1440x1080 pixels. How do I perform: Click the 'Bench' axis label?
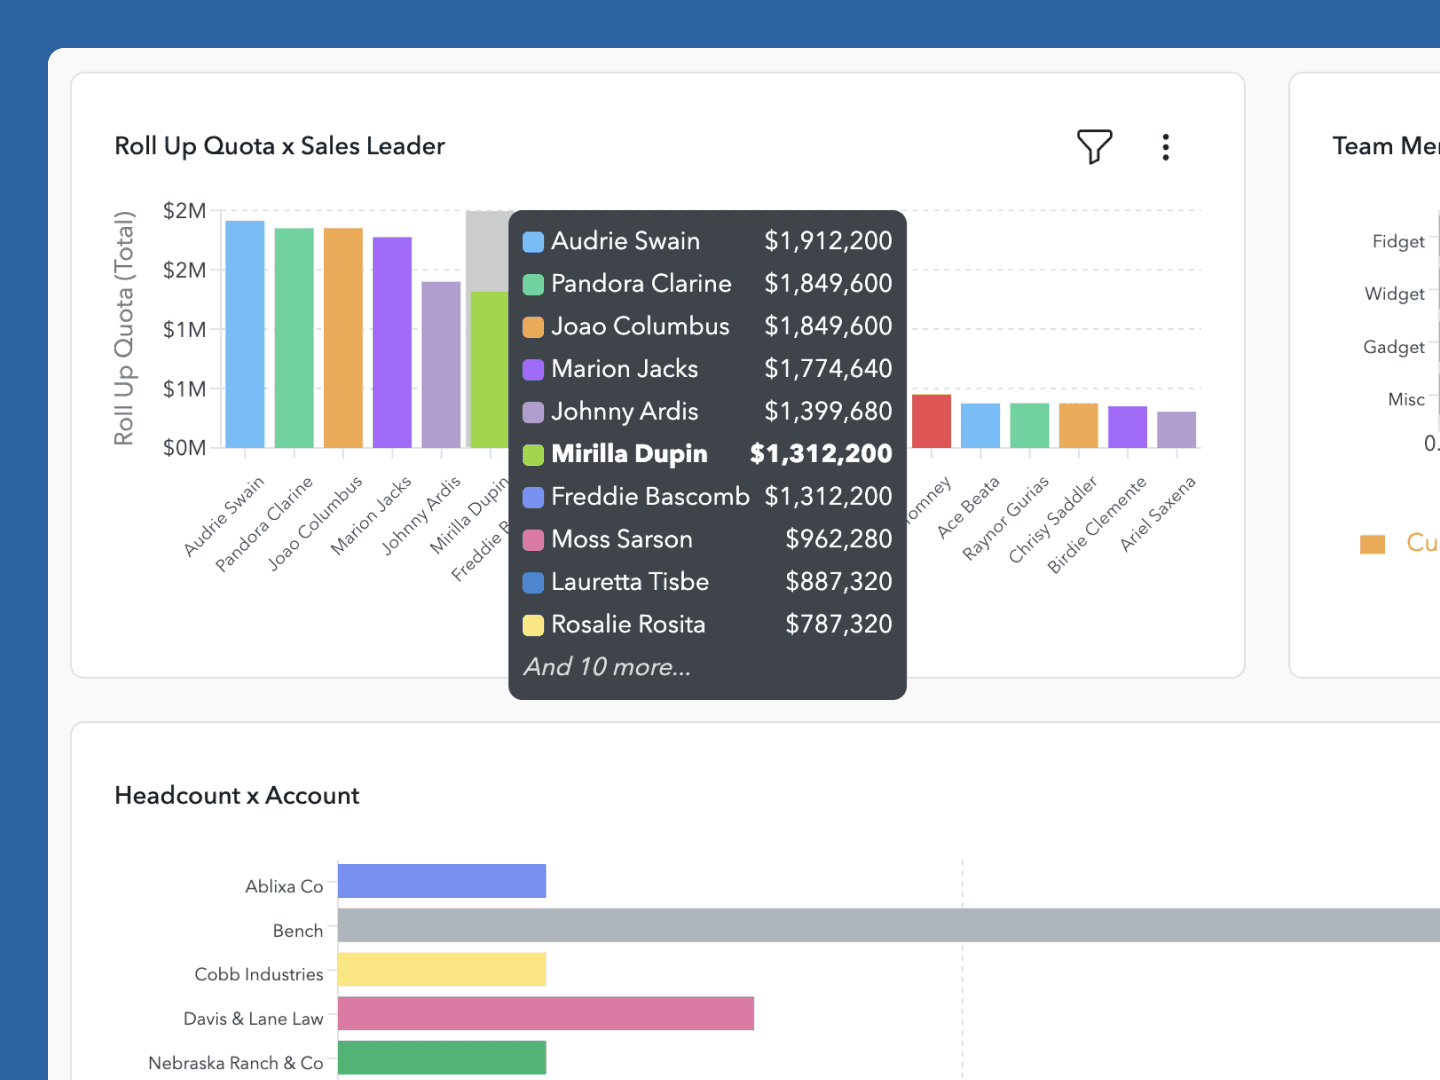tap(298, 931)
